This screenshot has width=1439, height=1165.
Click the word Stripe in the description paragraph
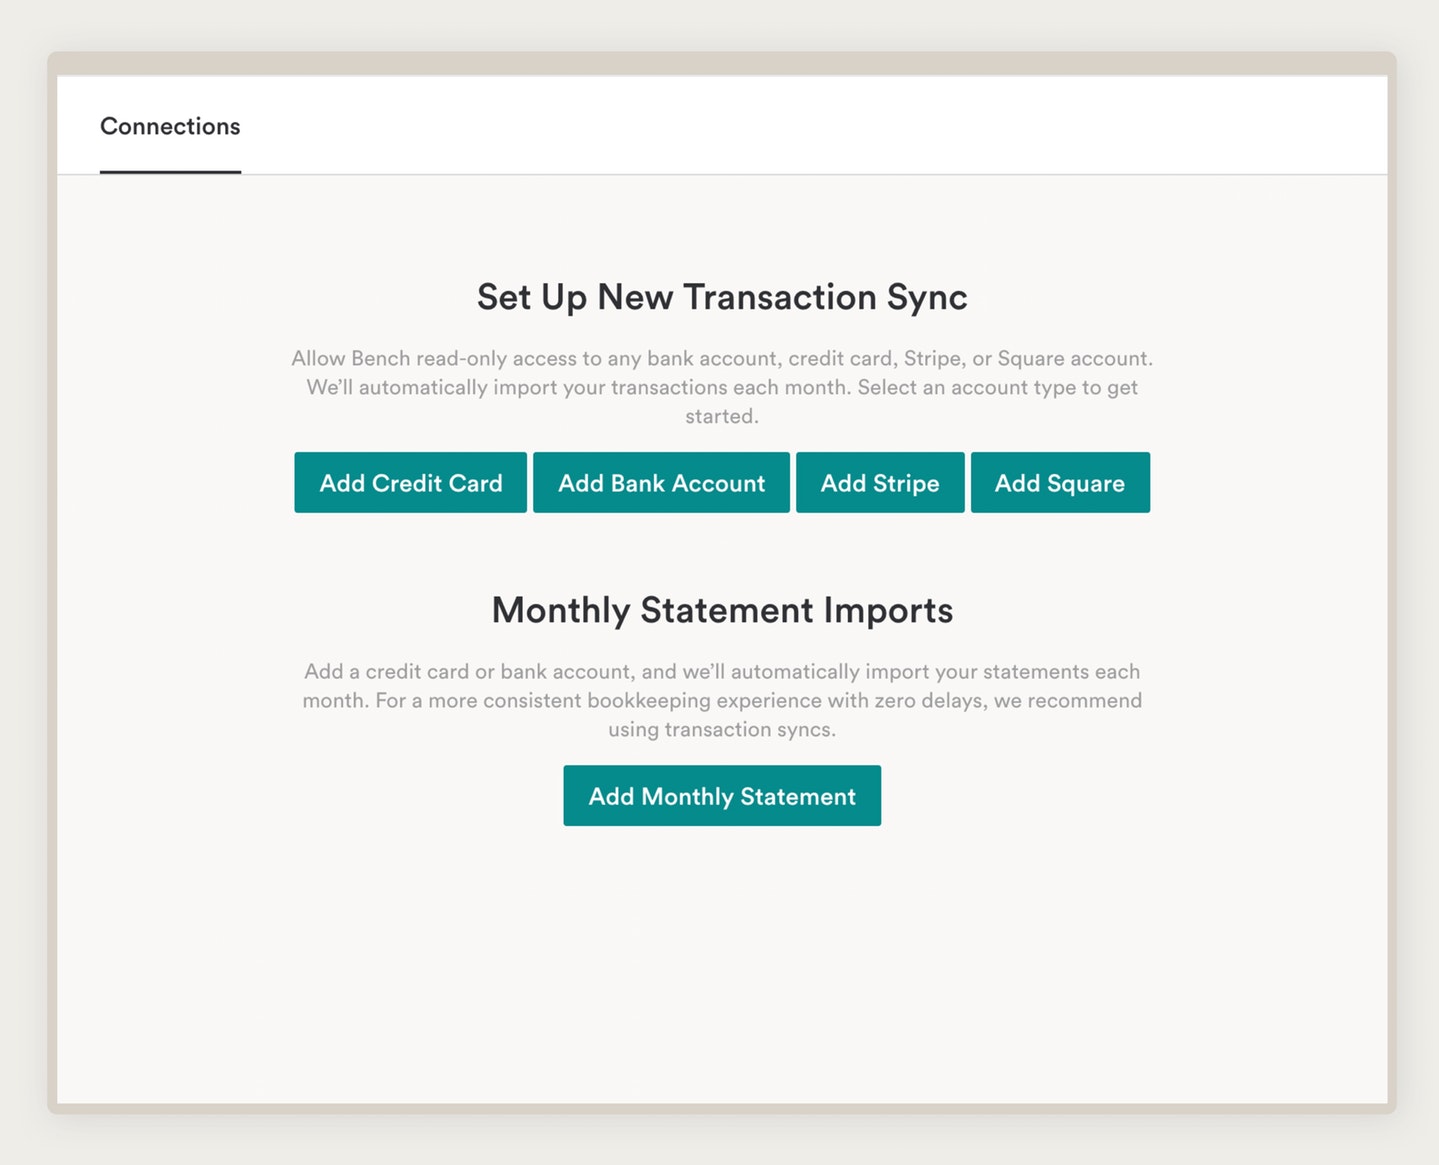coord(933,358)
